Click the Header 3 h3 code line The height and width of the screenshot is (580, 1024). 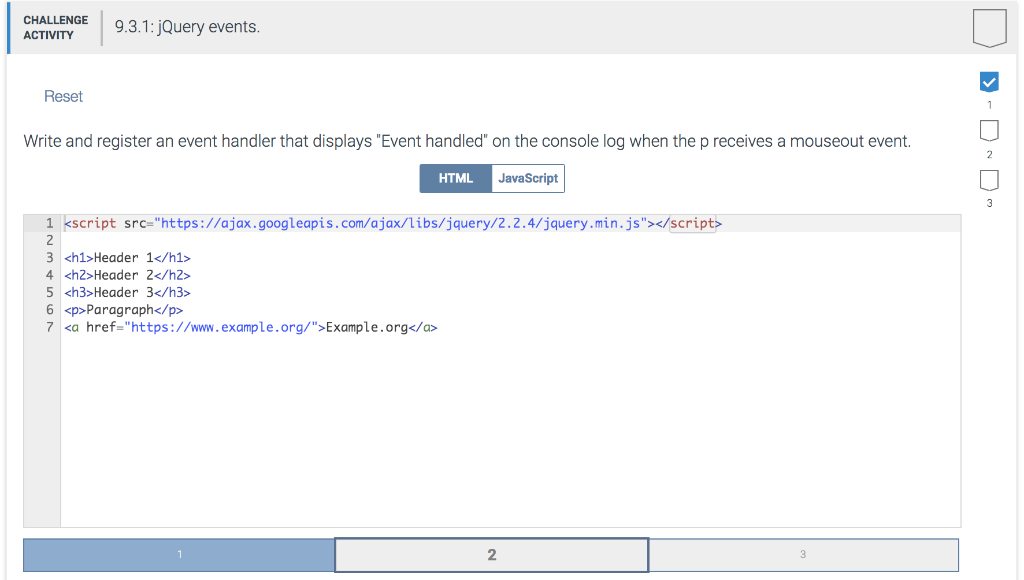(127, 293)
